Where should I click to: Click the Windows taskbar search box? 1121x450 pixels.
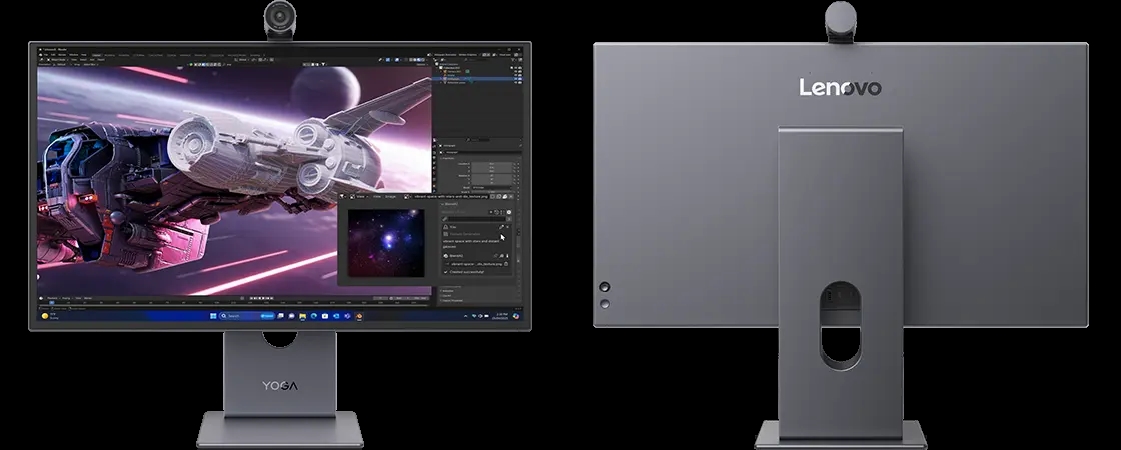tap(236, 316)
